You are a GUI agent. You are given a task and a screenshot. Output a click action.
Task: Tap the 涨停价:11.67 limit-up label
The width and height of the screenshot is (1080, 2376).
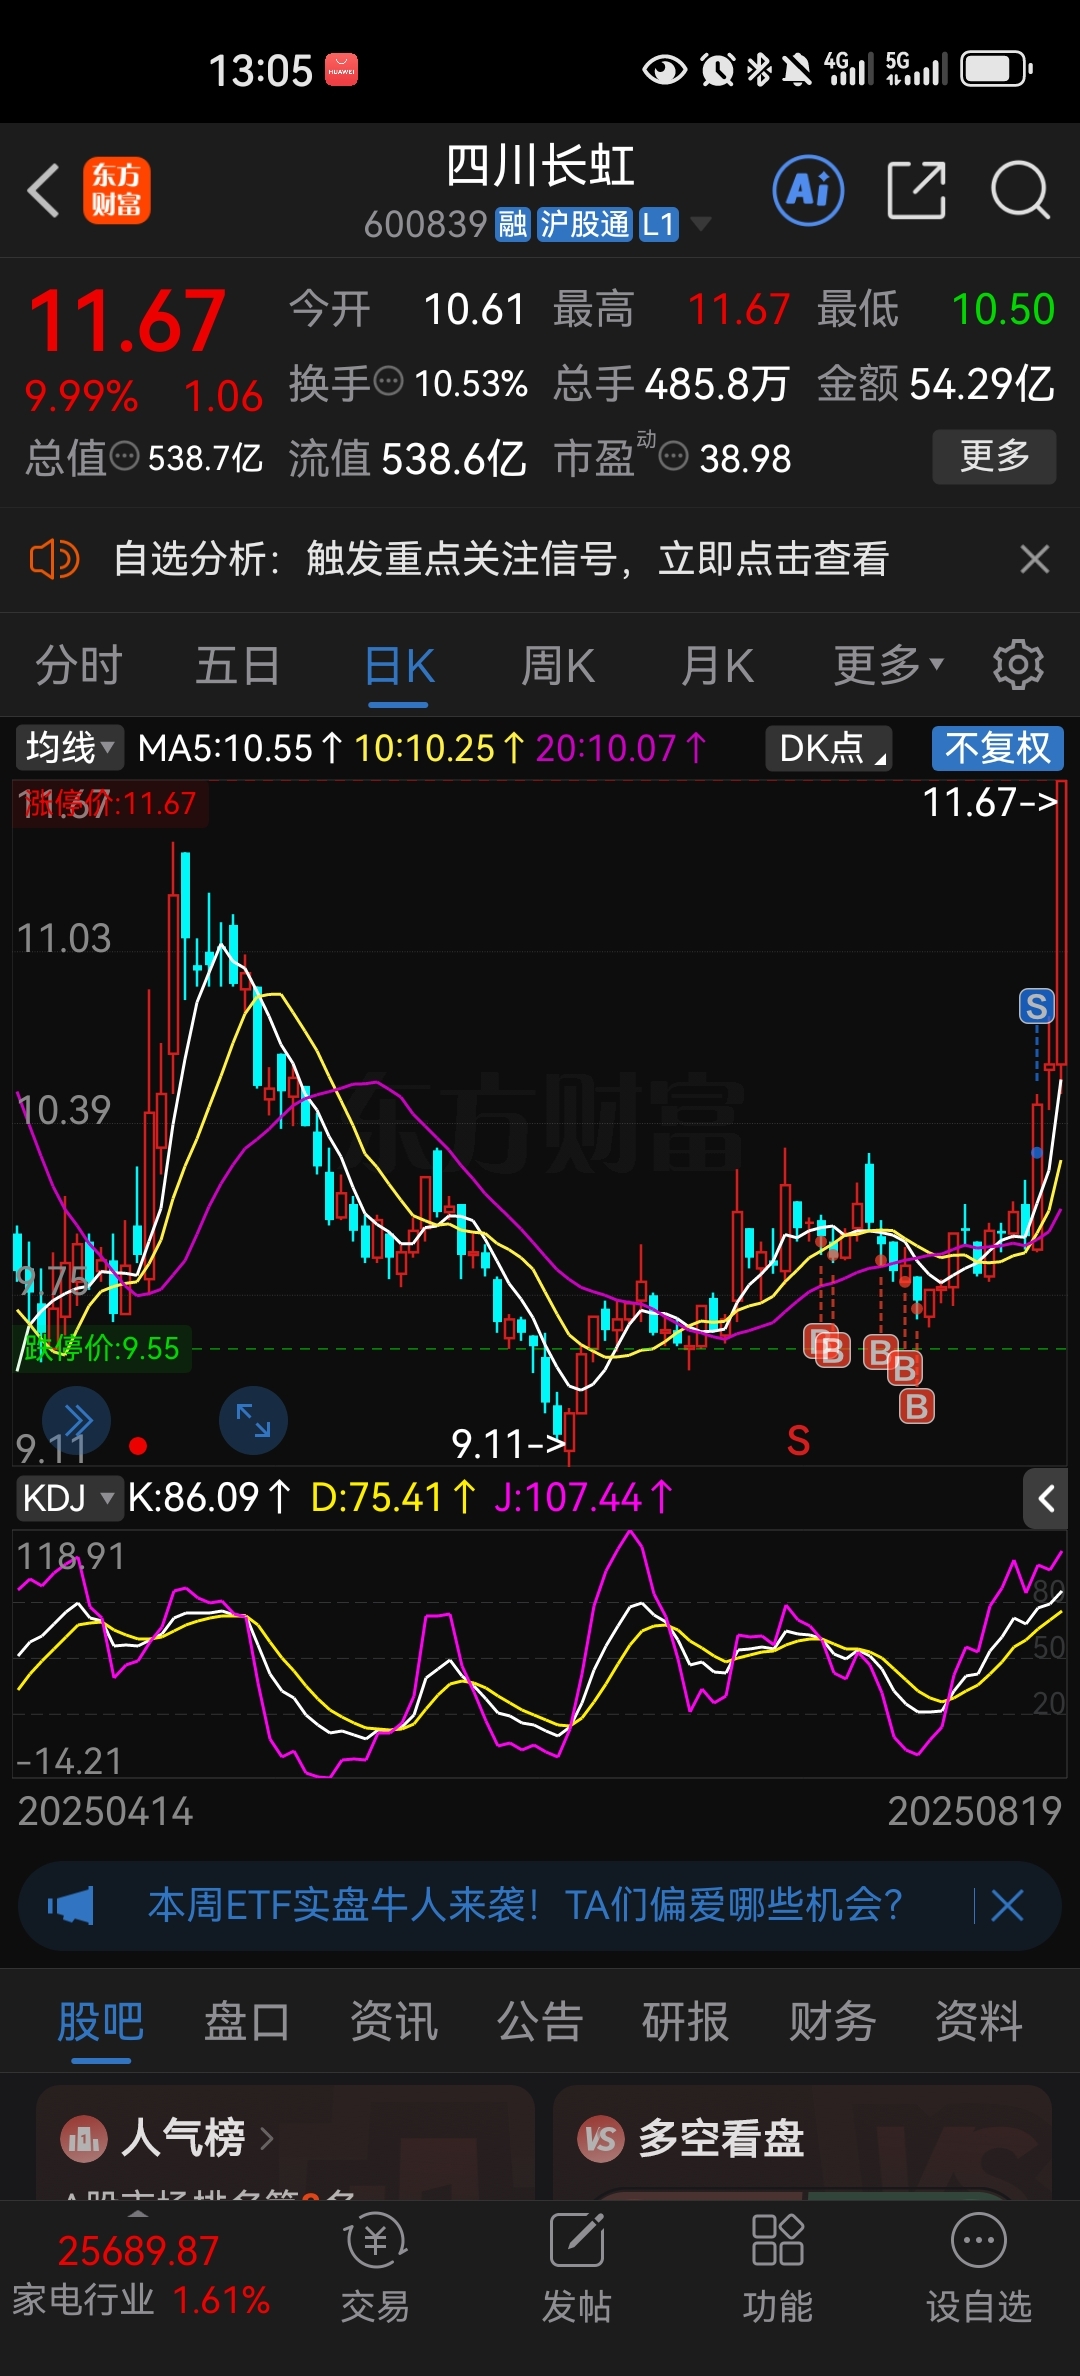pos(110,803)
